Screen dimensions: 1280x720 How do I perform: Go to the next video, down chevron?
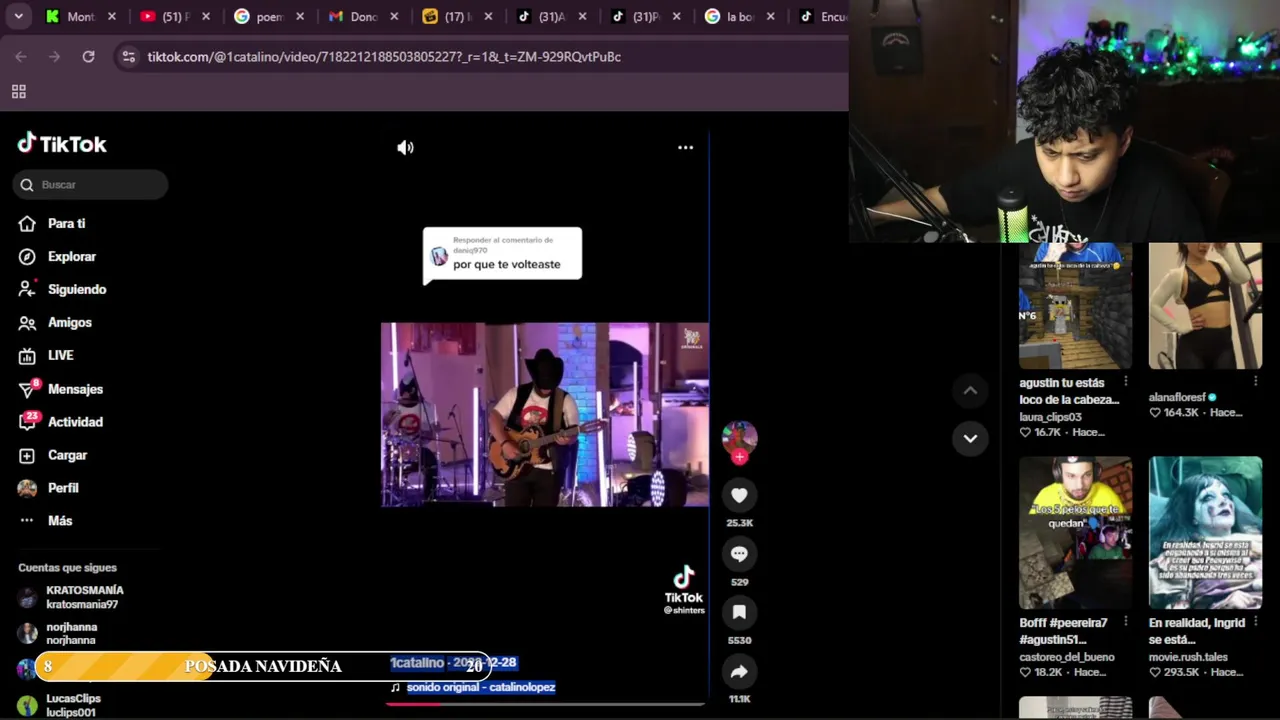tap(970, 438)
